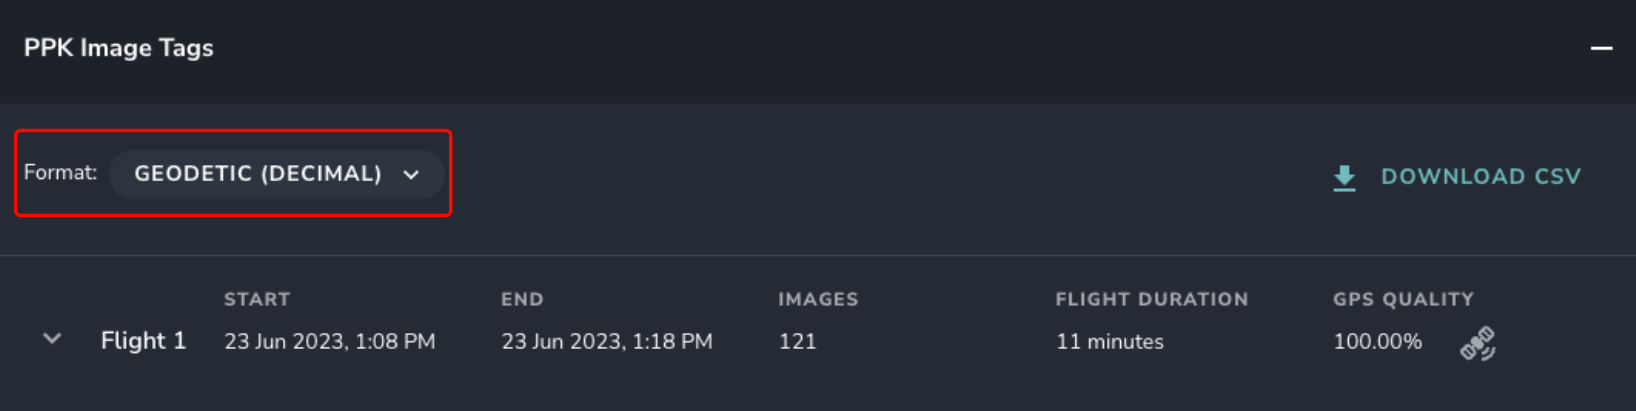This screenshot has width=1636, height=411.
Task: Click the GPS quality satellite icon
Action: click(1477, 343)
